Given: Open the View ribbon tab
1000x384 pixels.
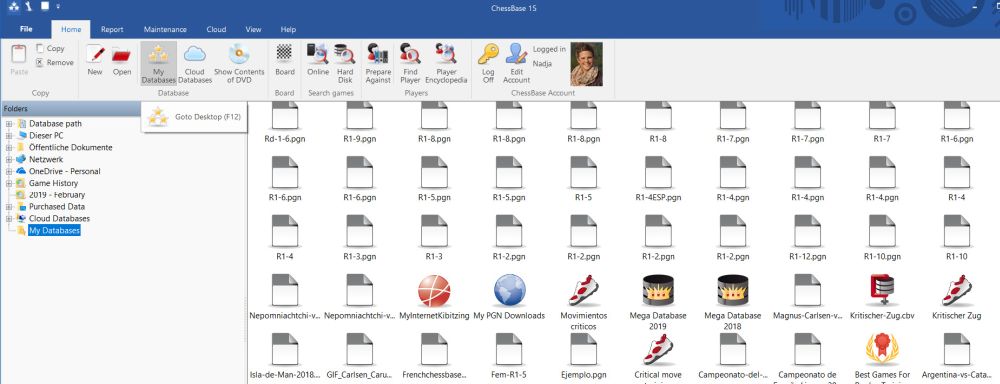Looking at the screenshot, I should [253, 29].
